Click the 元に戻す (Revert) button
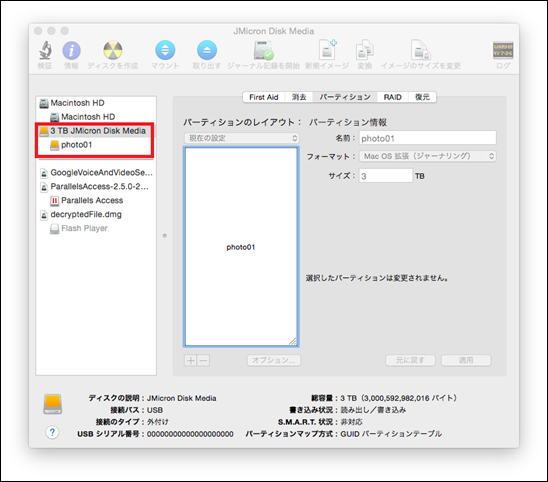This screenshot has width=548, height=482. coord(410,360)
